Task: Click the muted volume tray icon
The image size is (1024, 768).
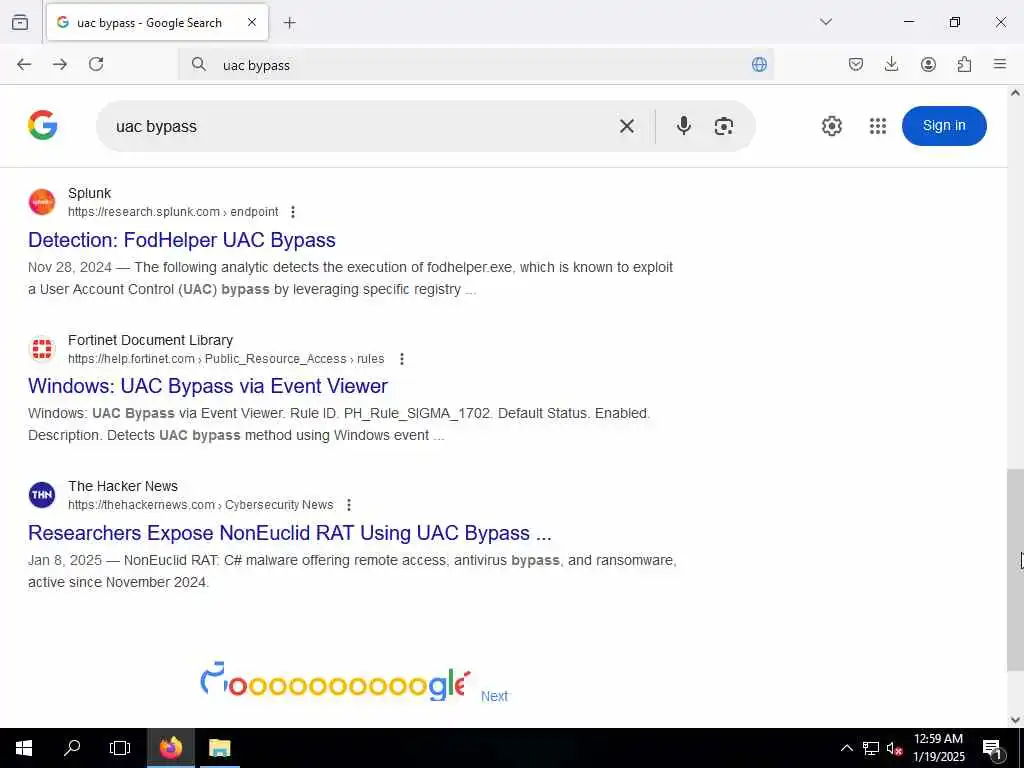Action: (895, 748)
